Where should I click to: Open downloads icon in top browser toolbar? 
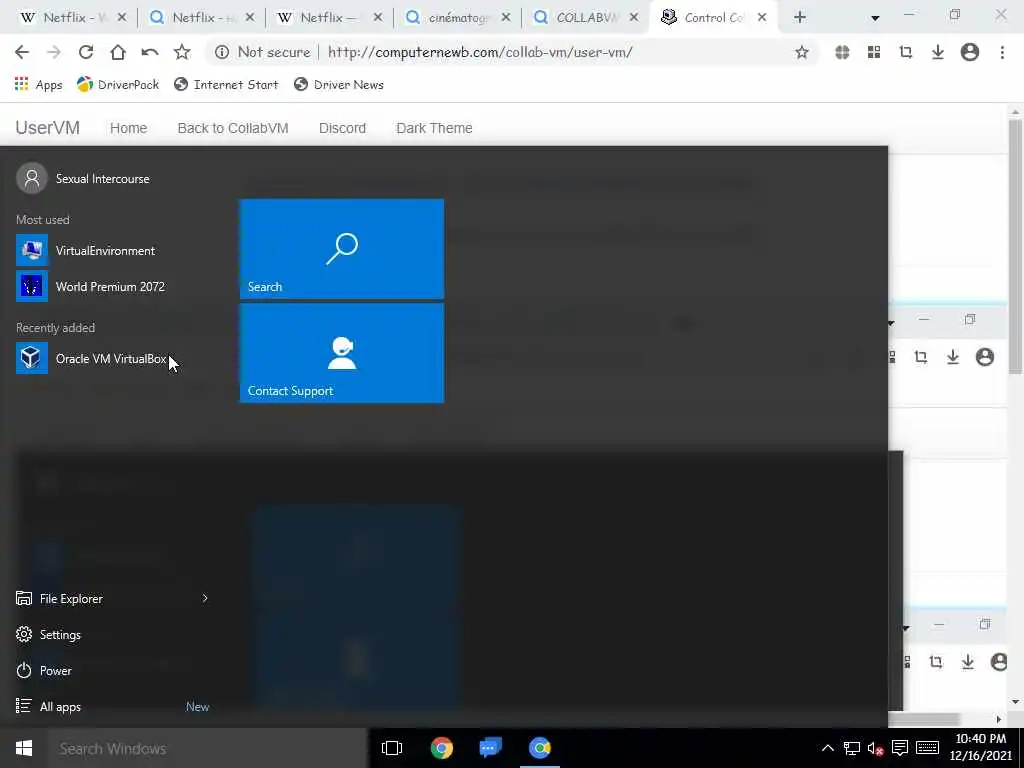pos(938,52)
